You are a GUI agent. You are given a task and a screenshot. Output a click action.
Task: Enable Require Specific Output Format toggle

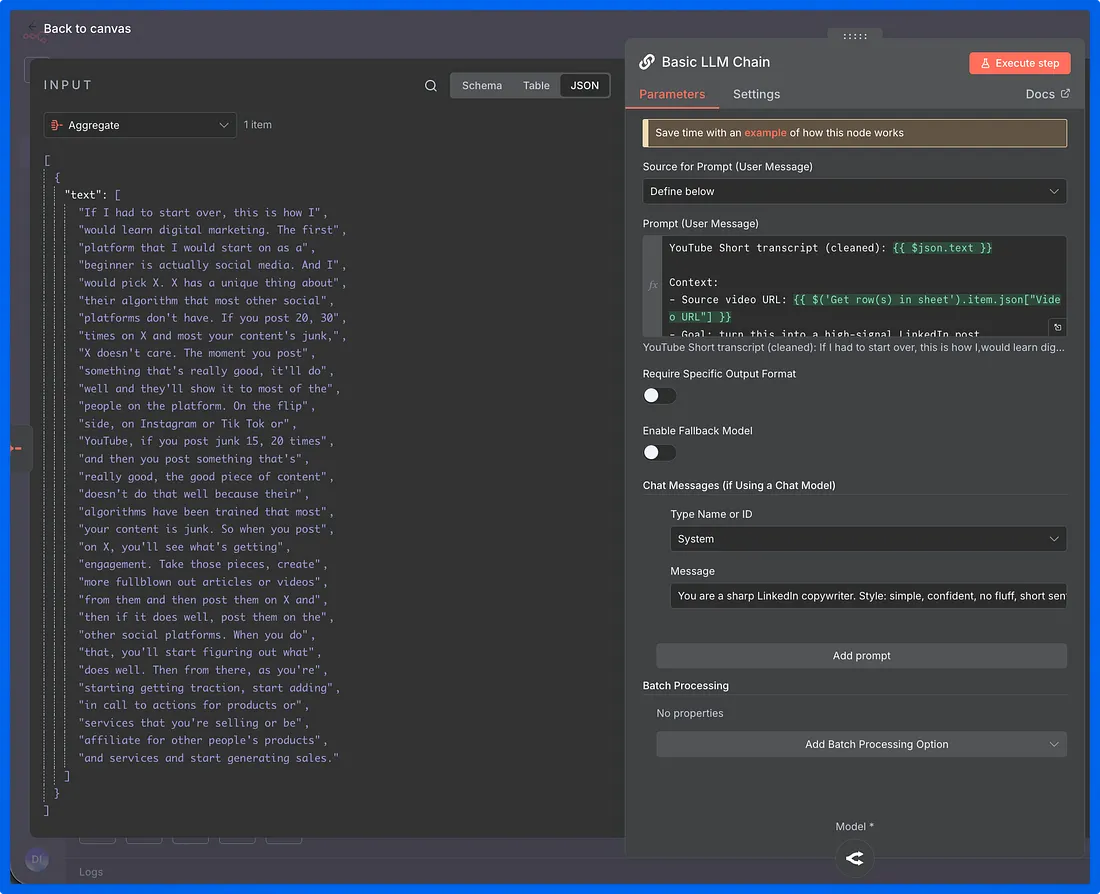(659, 395)
